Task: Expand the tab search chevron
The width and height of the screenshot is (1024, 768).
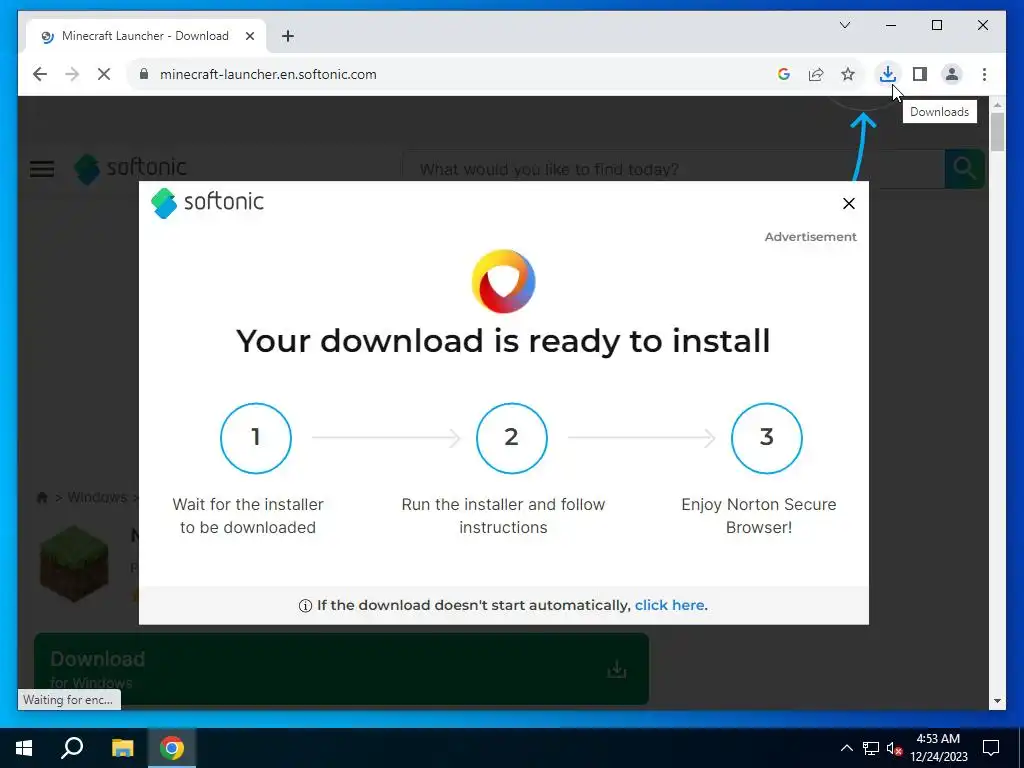Action: coord(844,25)
